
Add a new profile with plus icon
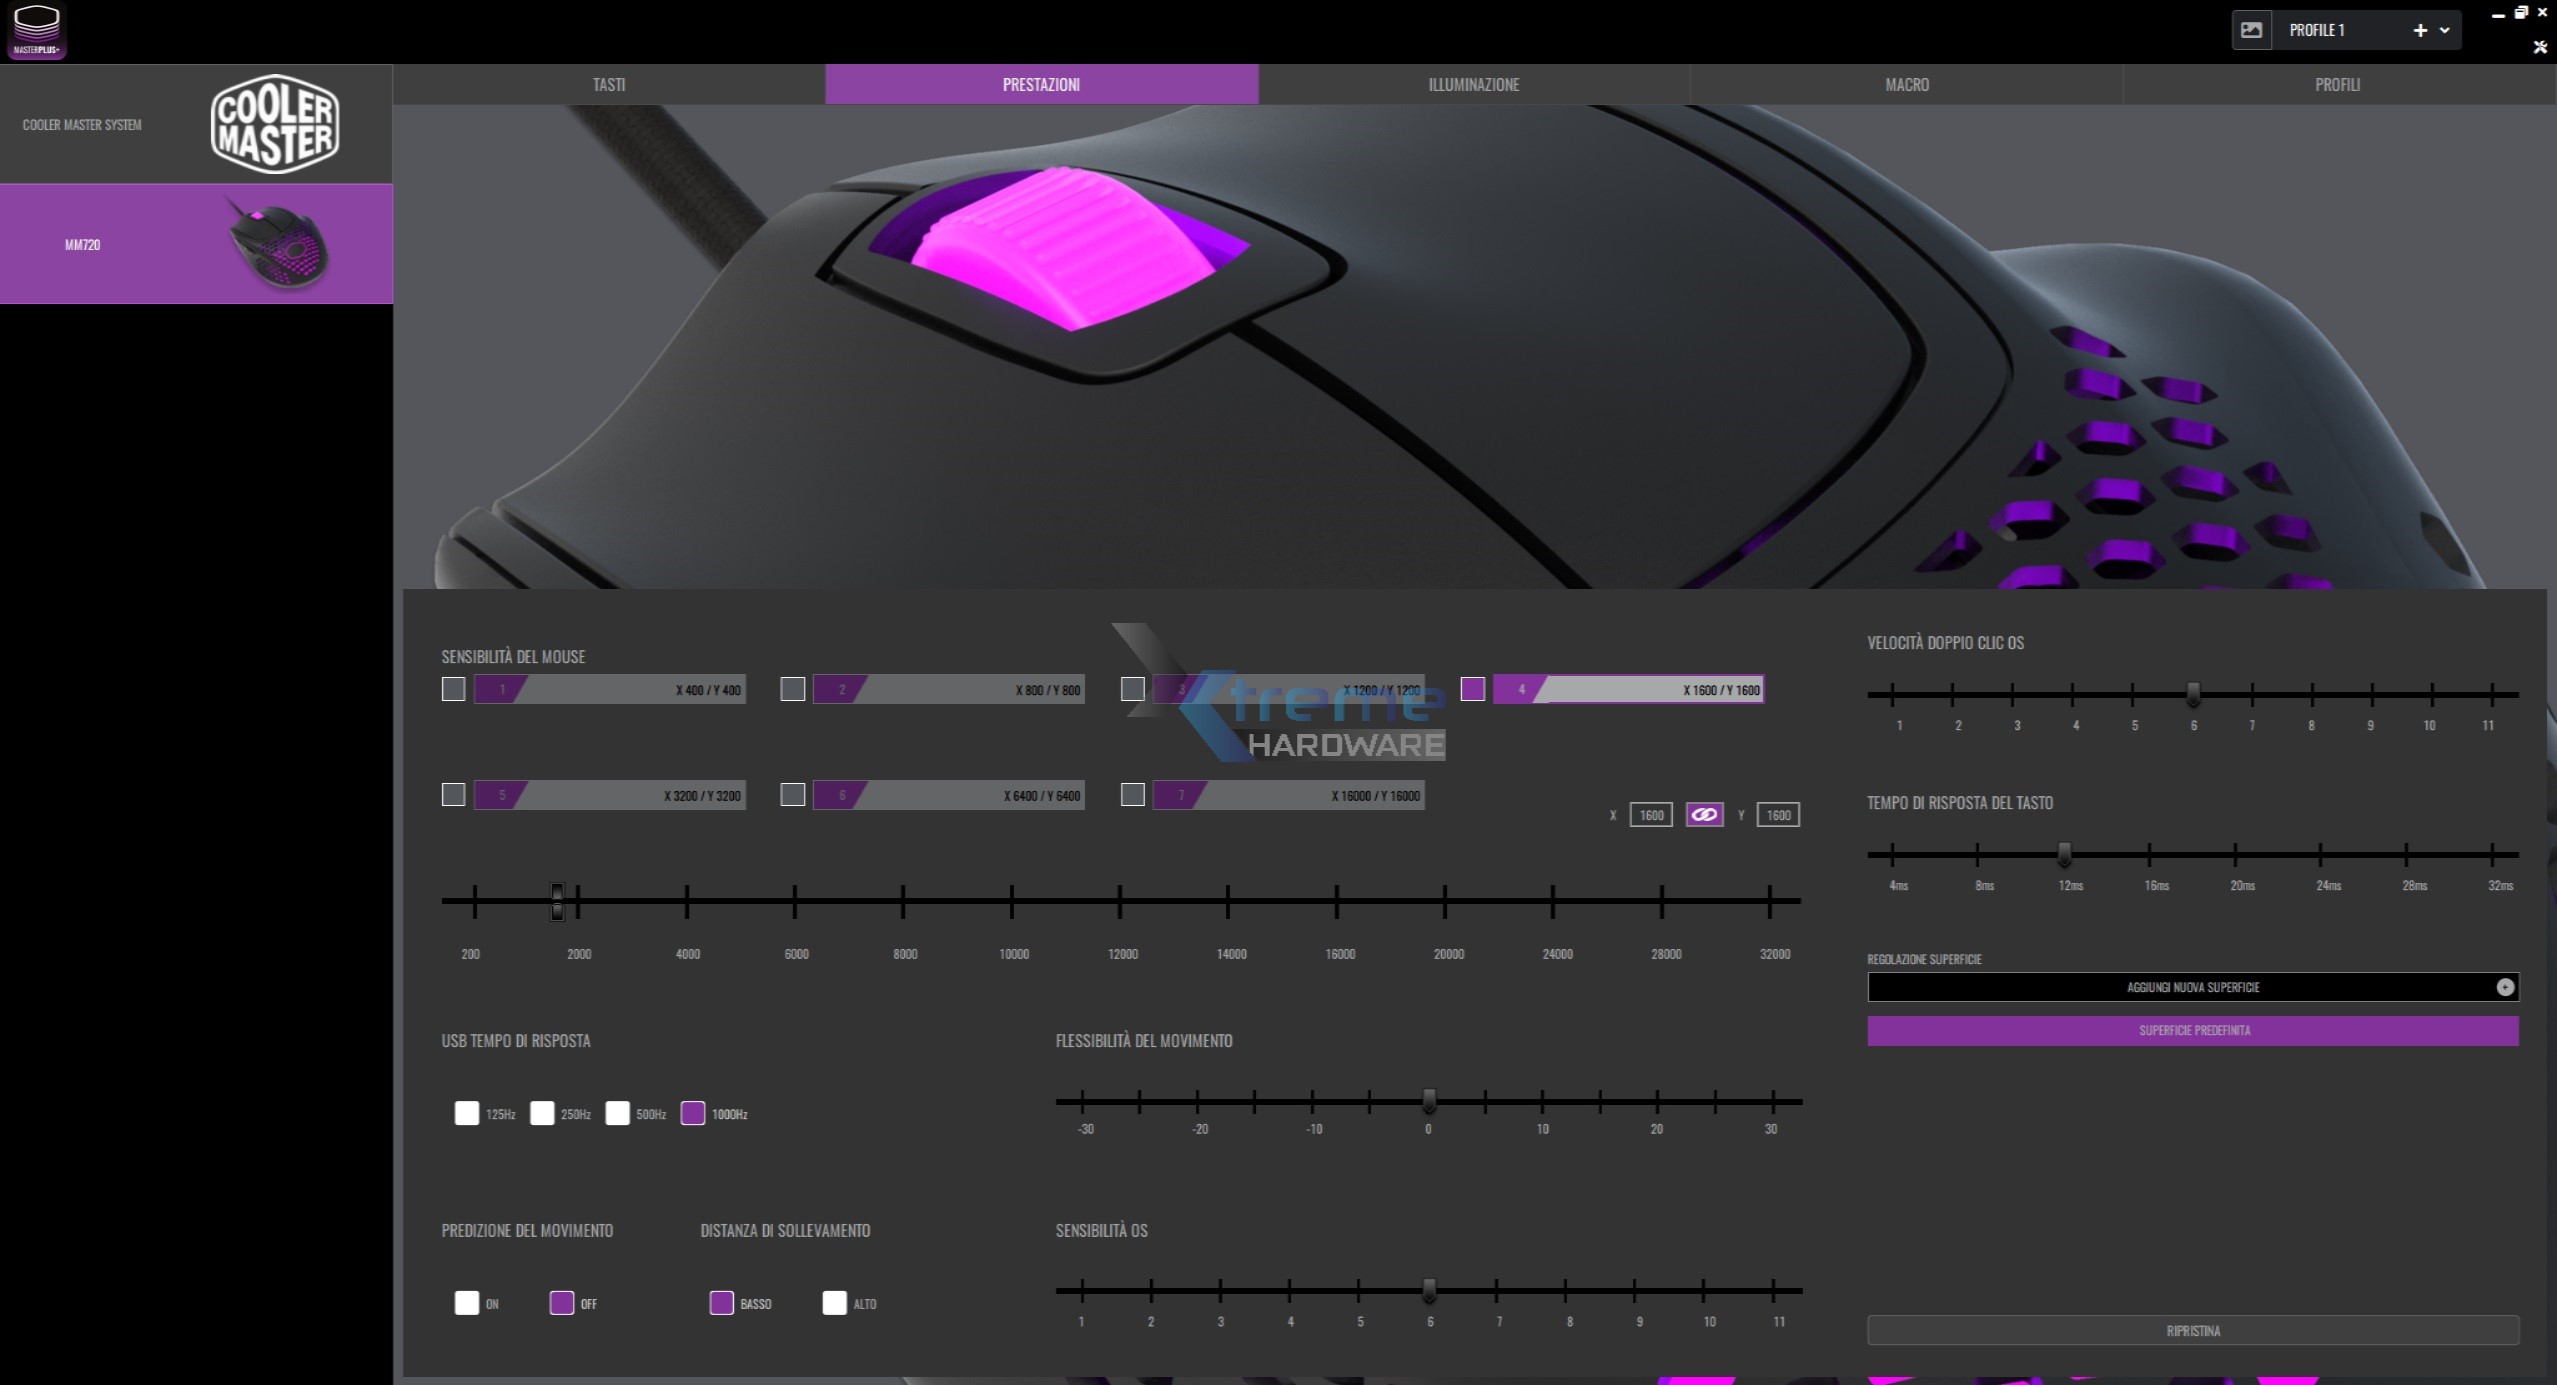[2420, 30]
